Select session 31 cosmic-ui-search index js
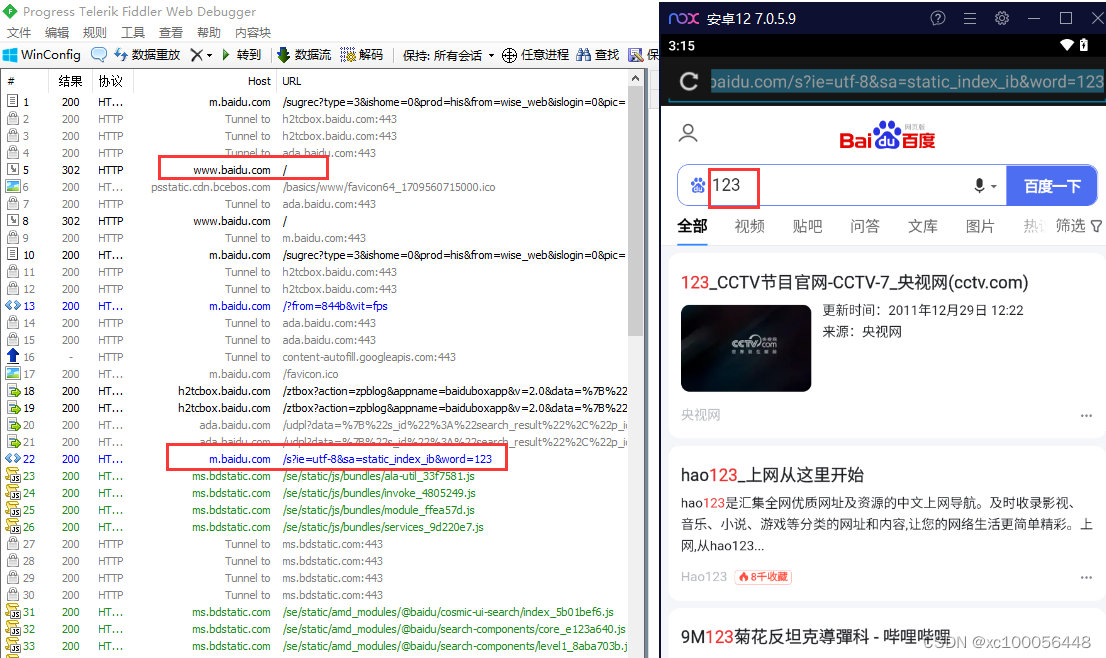This screenshot has height=658, width=1106. tap(315, 612)
